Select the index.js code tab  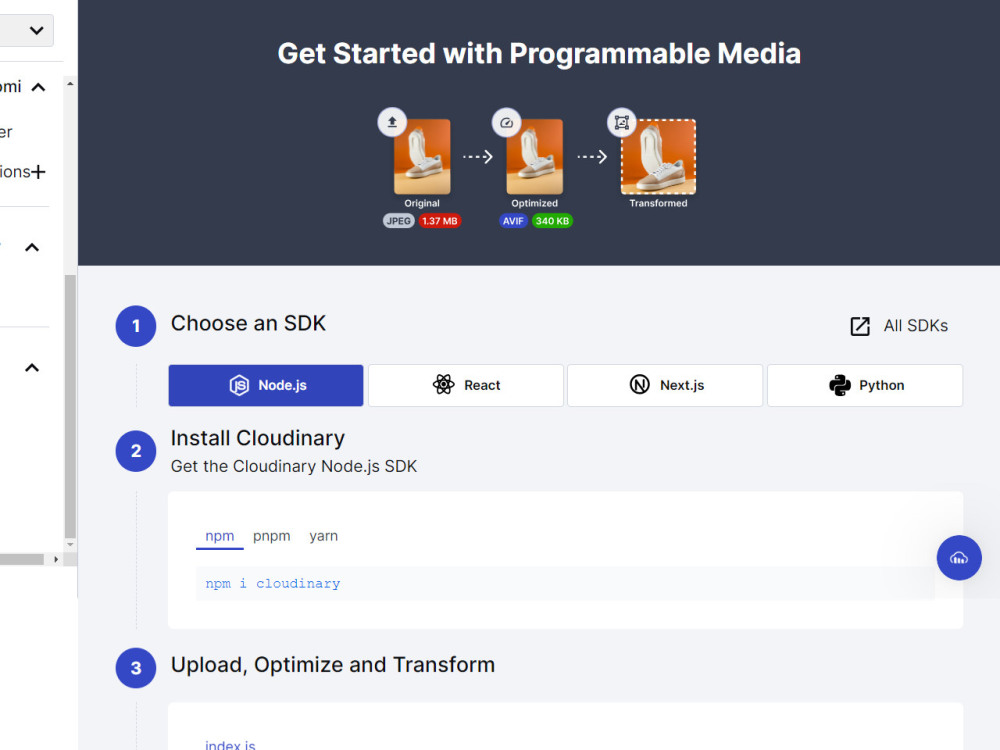click(x=230, y=744)
